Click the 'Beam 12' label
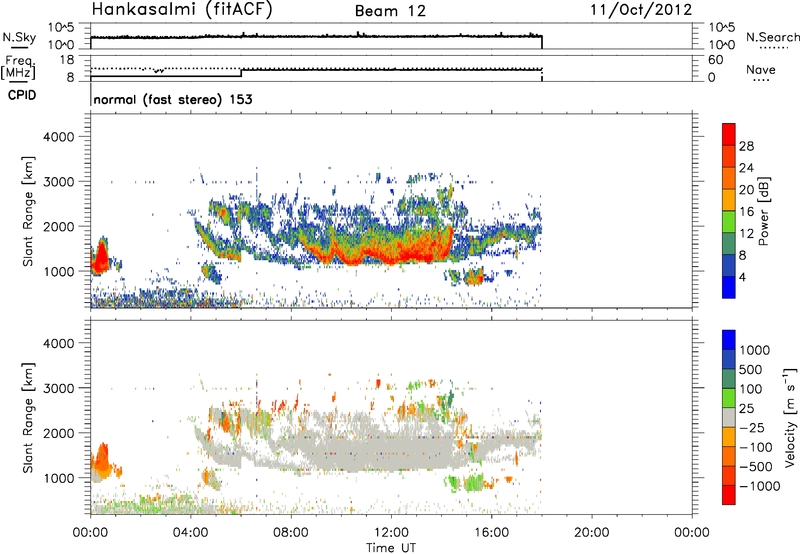 (390, 11)
